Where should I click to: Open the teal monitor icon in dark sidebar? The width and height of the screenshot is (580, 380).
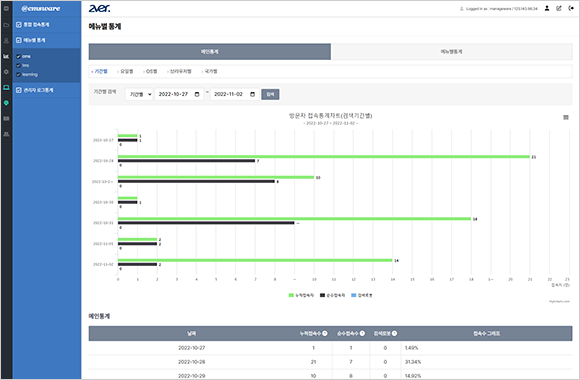click(6, 87)
